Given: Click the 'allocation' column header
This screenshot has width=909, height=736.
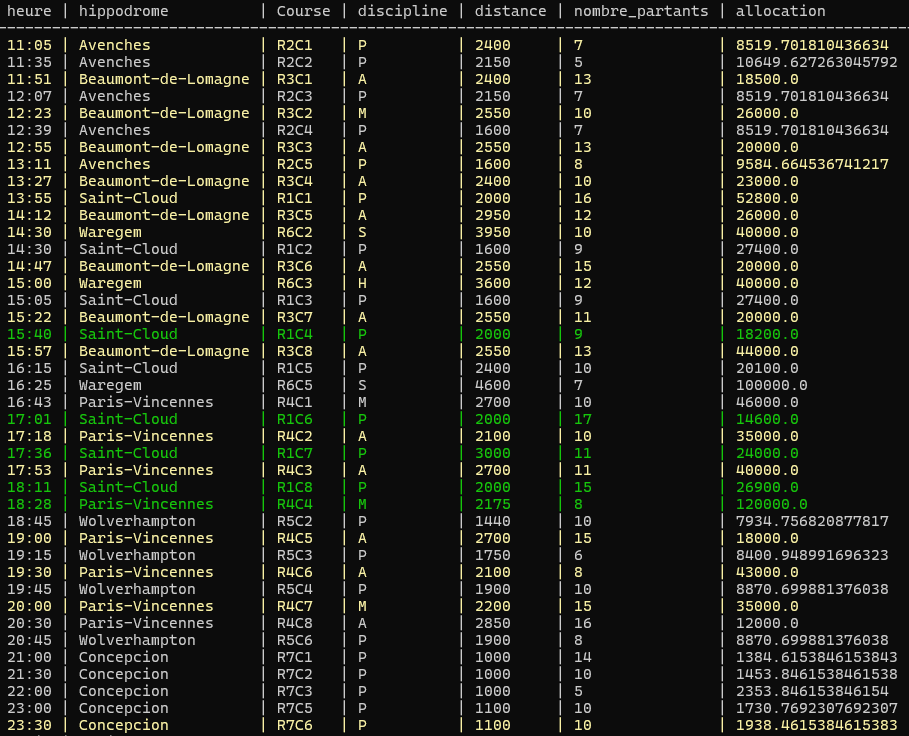Looking at the screenshot, I should [780, 11].
